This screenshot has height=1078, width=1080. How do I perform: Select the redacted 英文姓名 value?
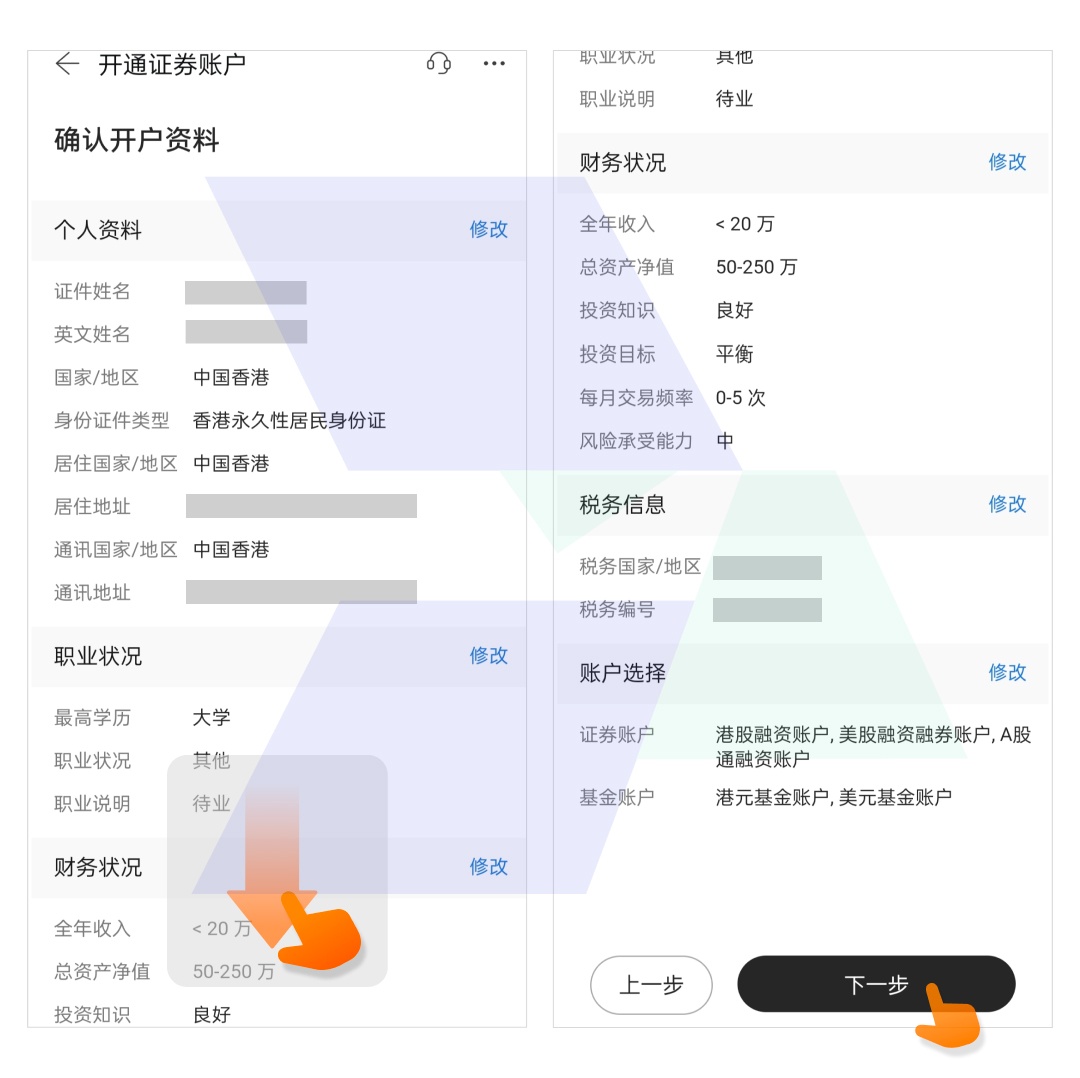click(x=246, y=332)
